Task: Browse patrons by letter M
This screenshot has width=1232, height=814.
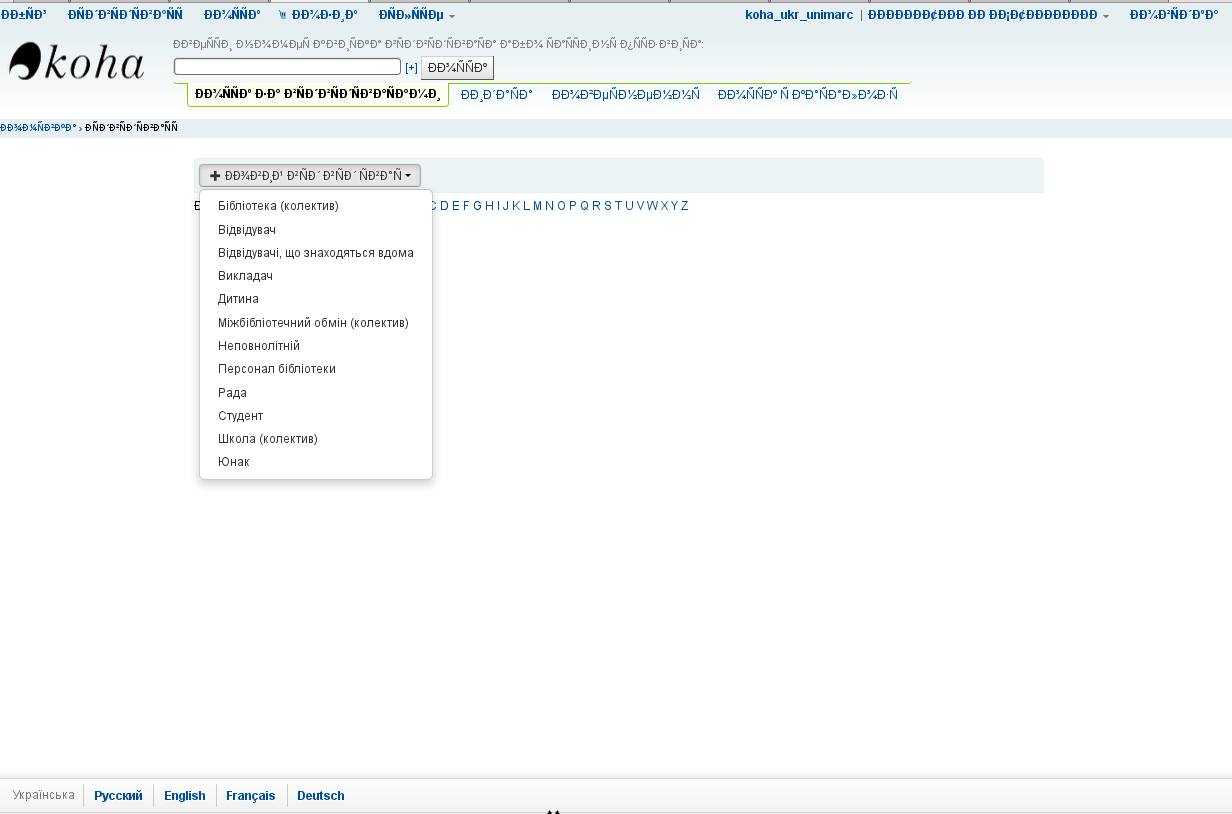Action: pyautogui.click(x=537, y=206)
